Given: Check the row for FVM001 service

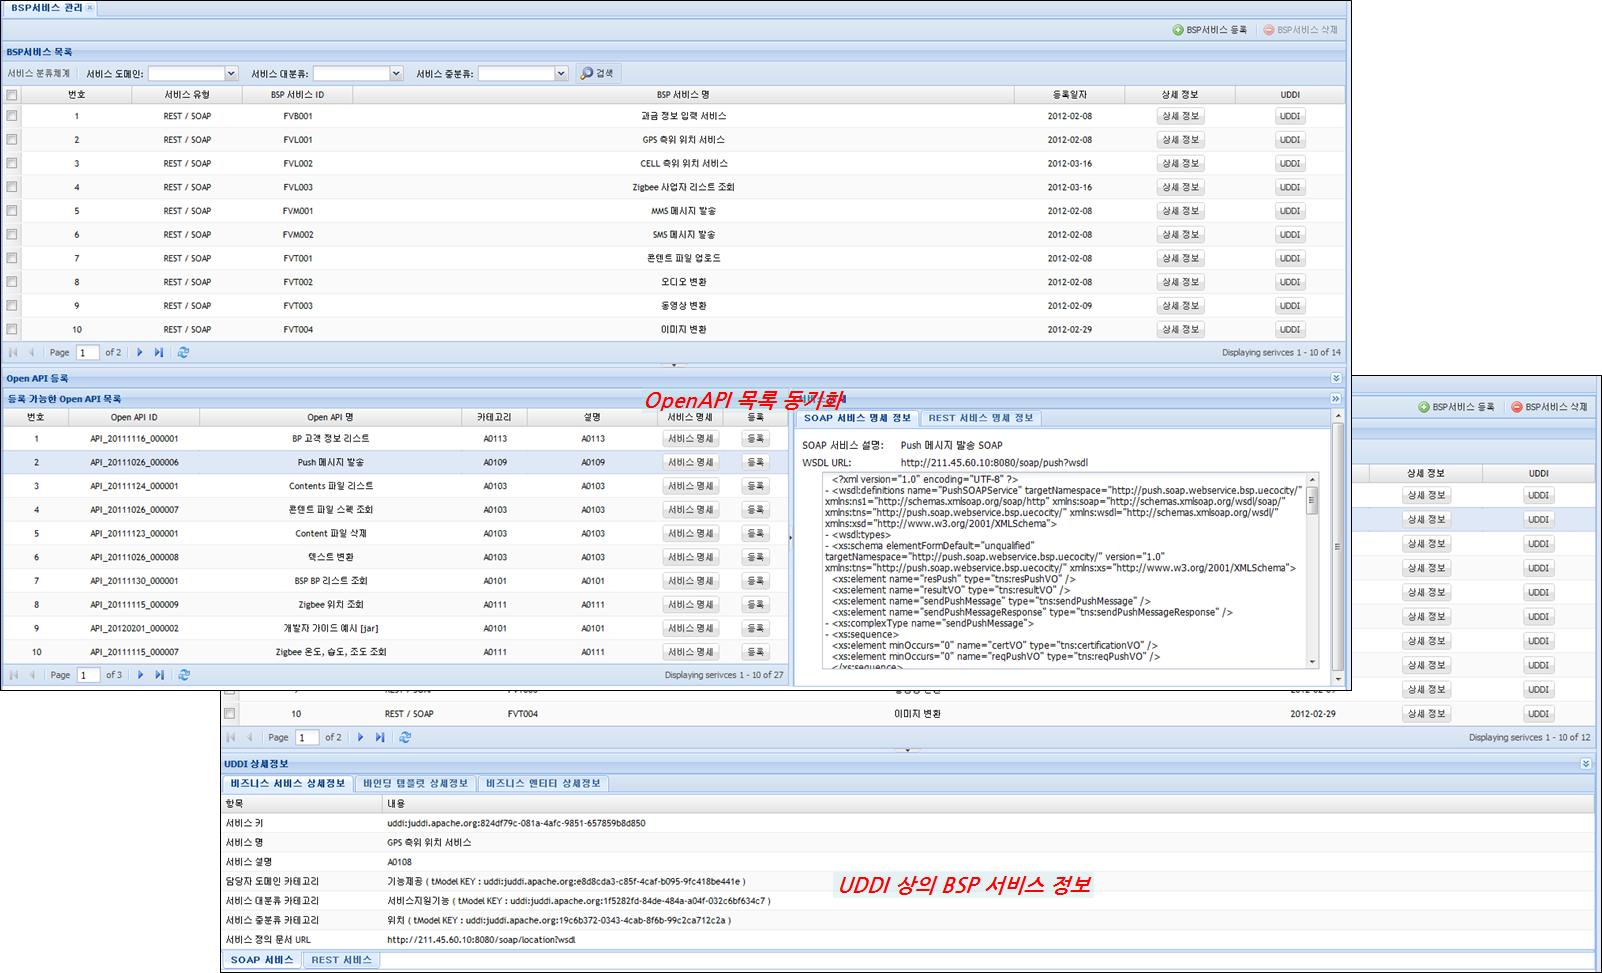Looking at the screenshot, I should click(x=12, y=211).
